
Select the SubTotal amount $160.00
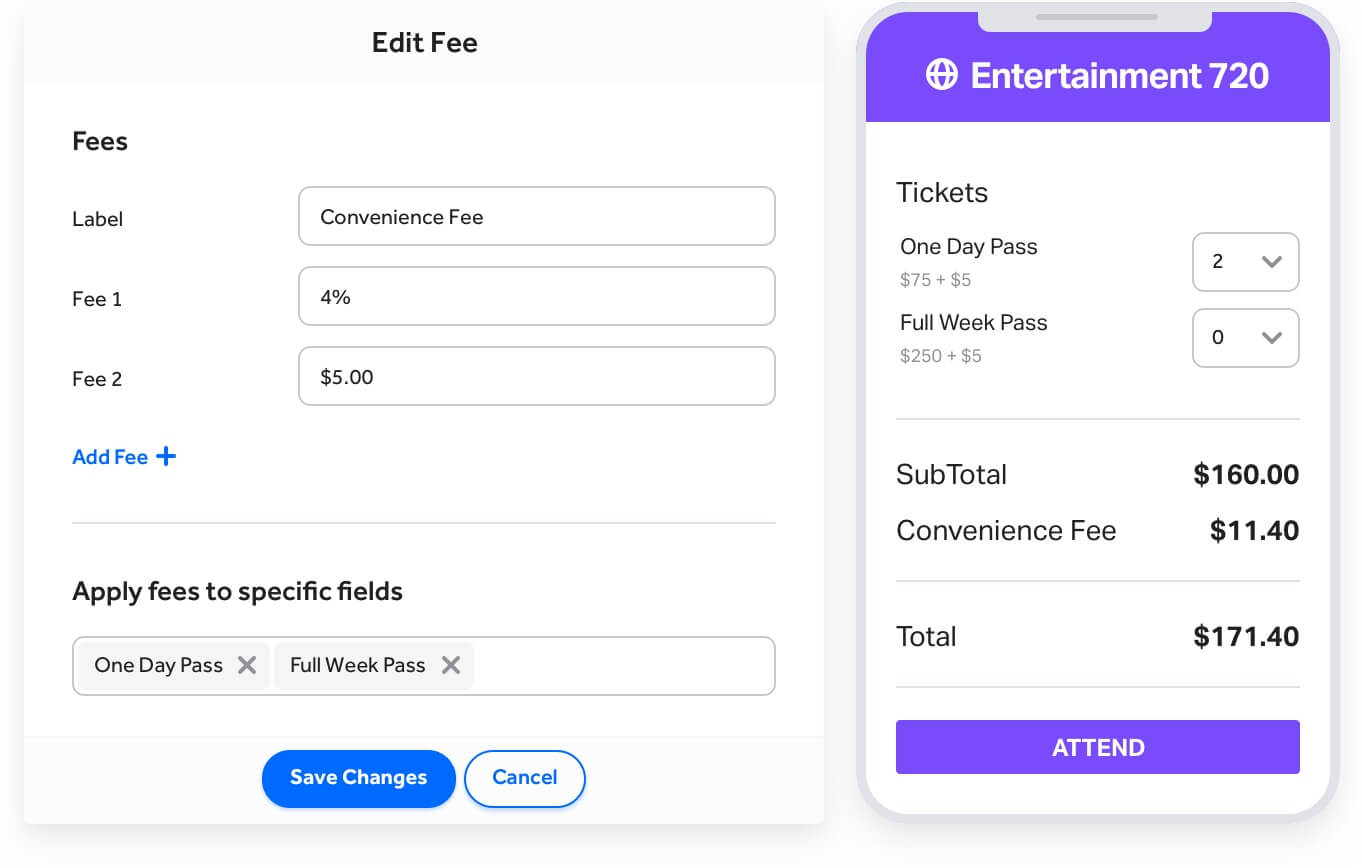point(1245,474)
